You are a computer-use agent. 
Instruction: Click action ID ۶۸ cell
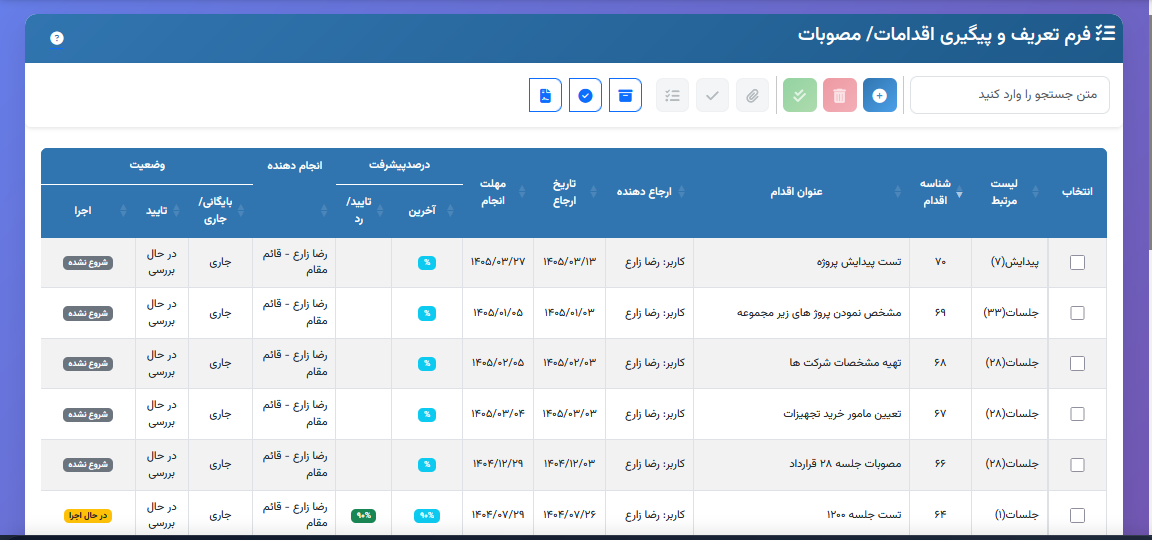click(940, 364)
